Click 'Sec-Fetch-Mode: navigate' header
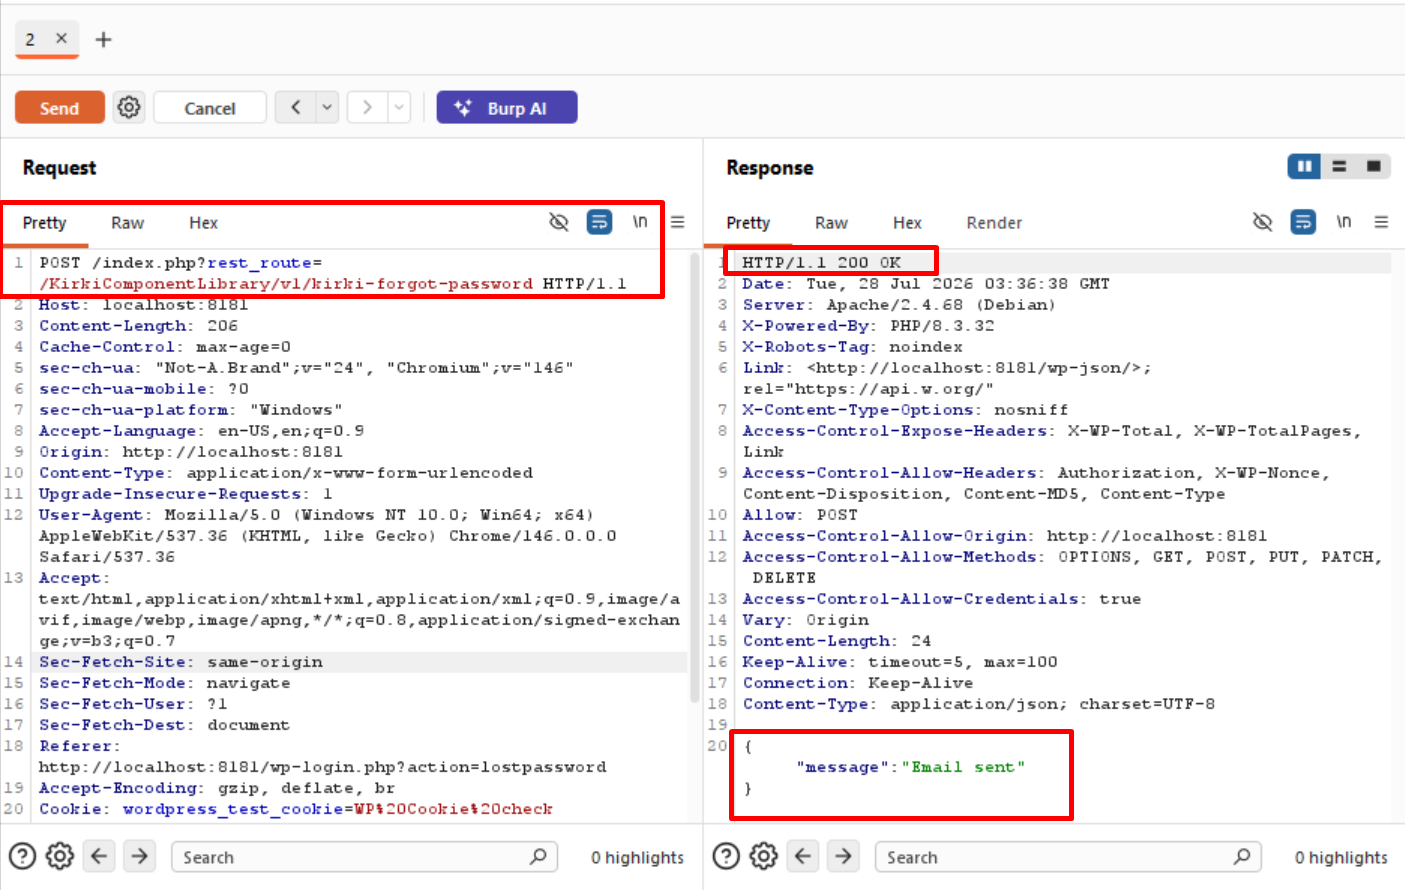 (165, 682)
